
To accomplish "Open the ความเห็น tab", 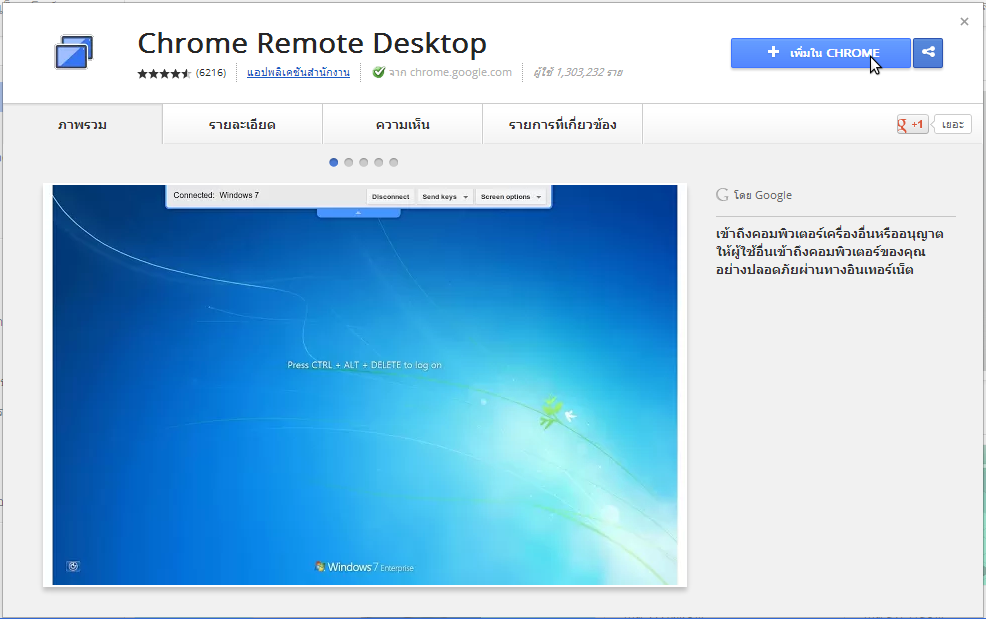I will [402, 125].
